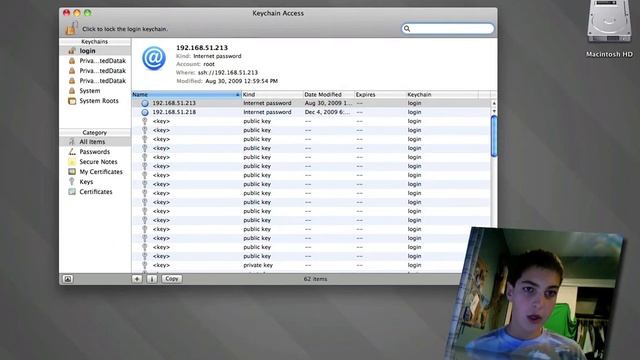This screenshot has height=360, width=640.
Task: Click the All Items category icon
Action: point(72,142)
